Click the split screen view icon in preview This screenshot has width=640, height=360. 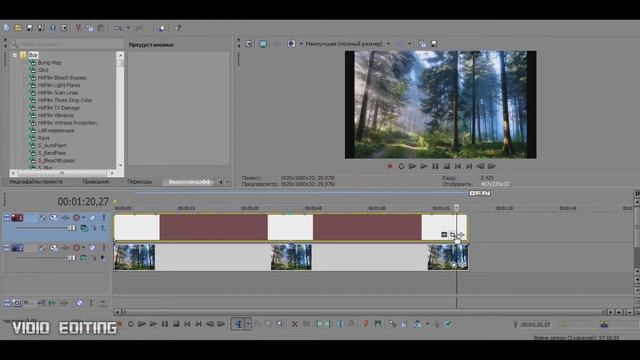pos(291,44)
